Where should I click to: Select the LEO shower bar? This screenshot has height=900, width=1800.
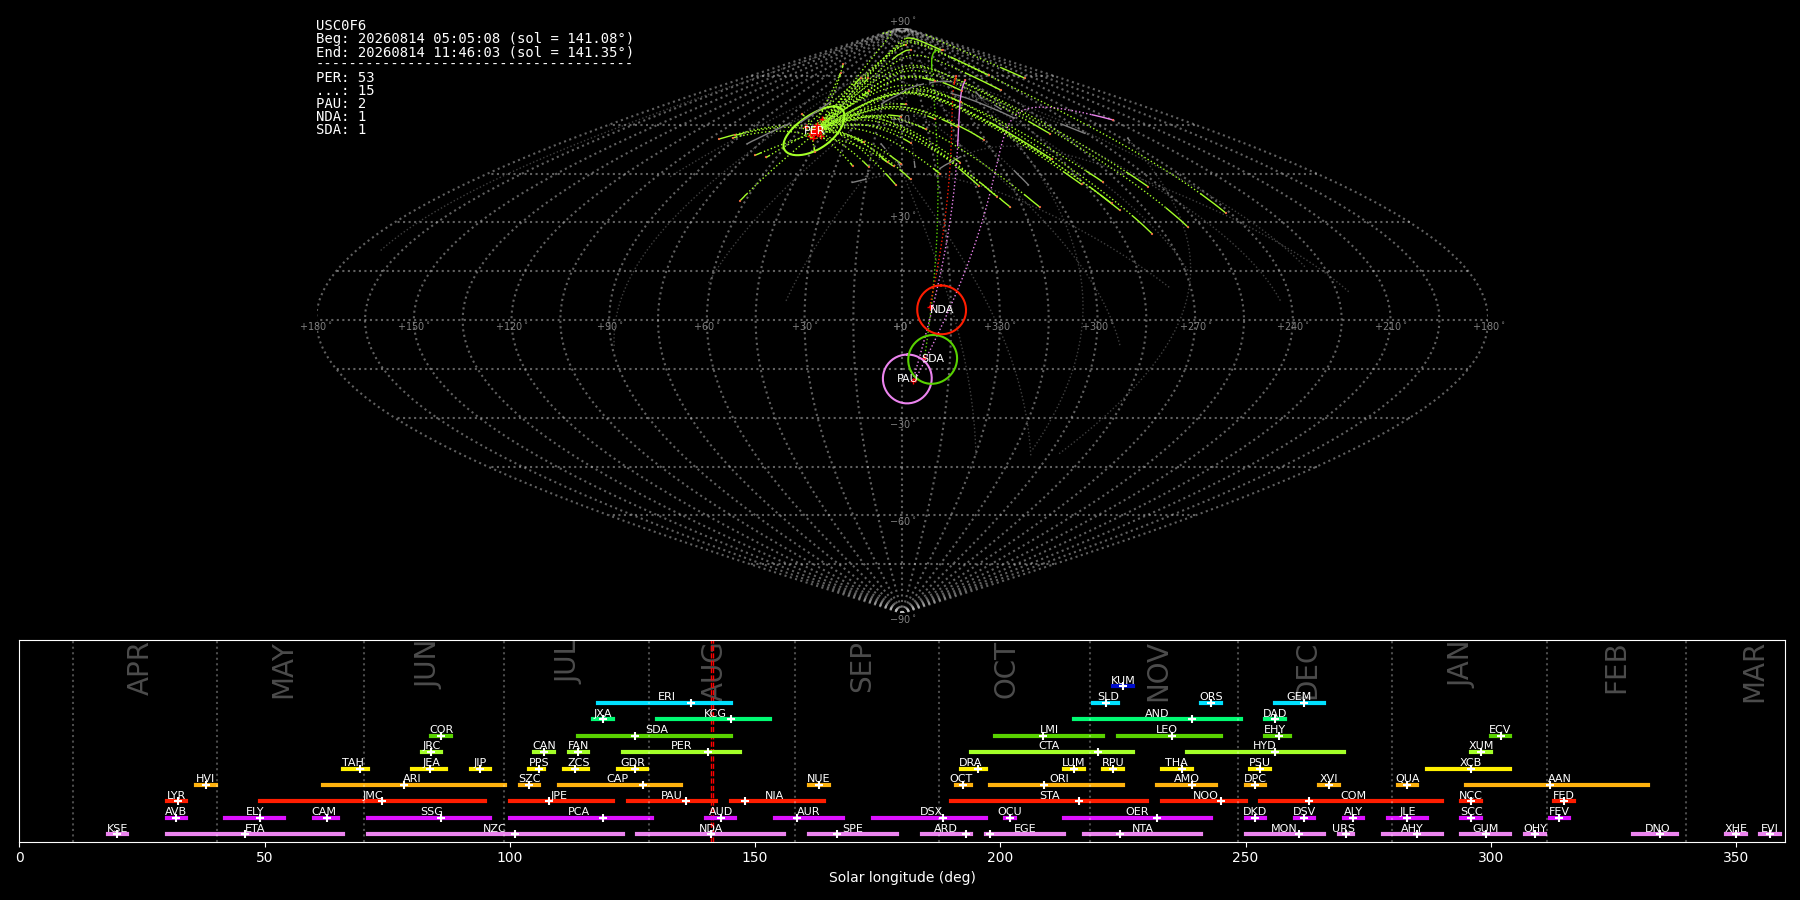1169,736
